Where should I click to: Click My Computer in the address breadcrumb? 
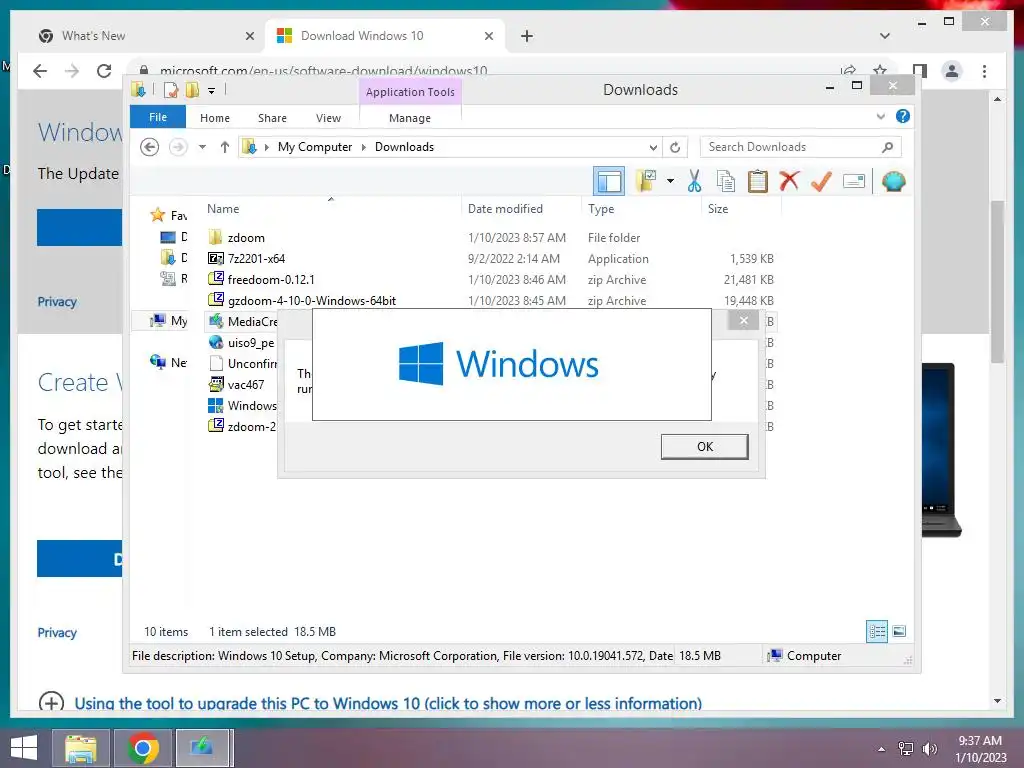[x=315, y=147]
